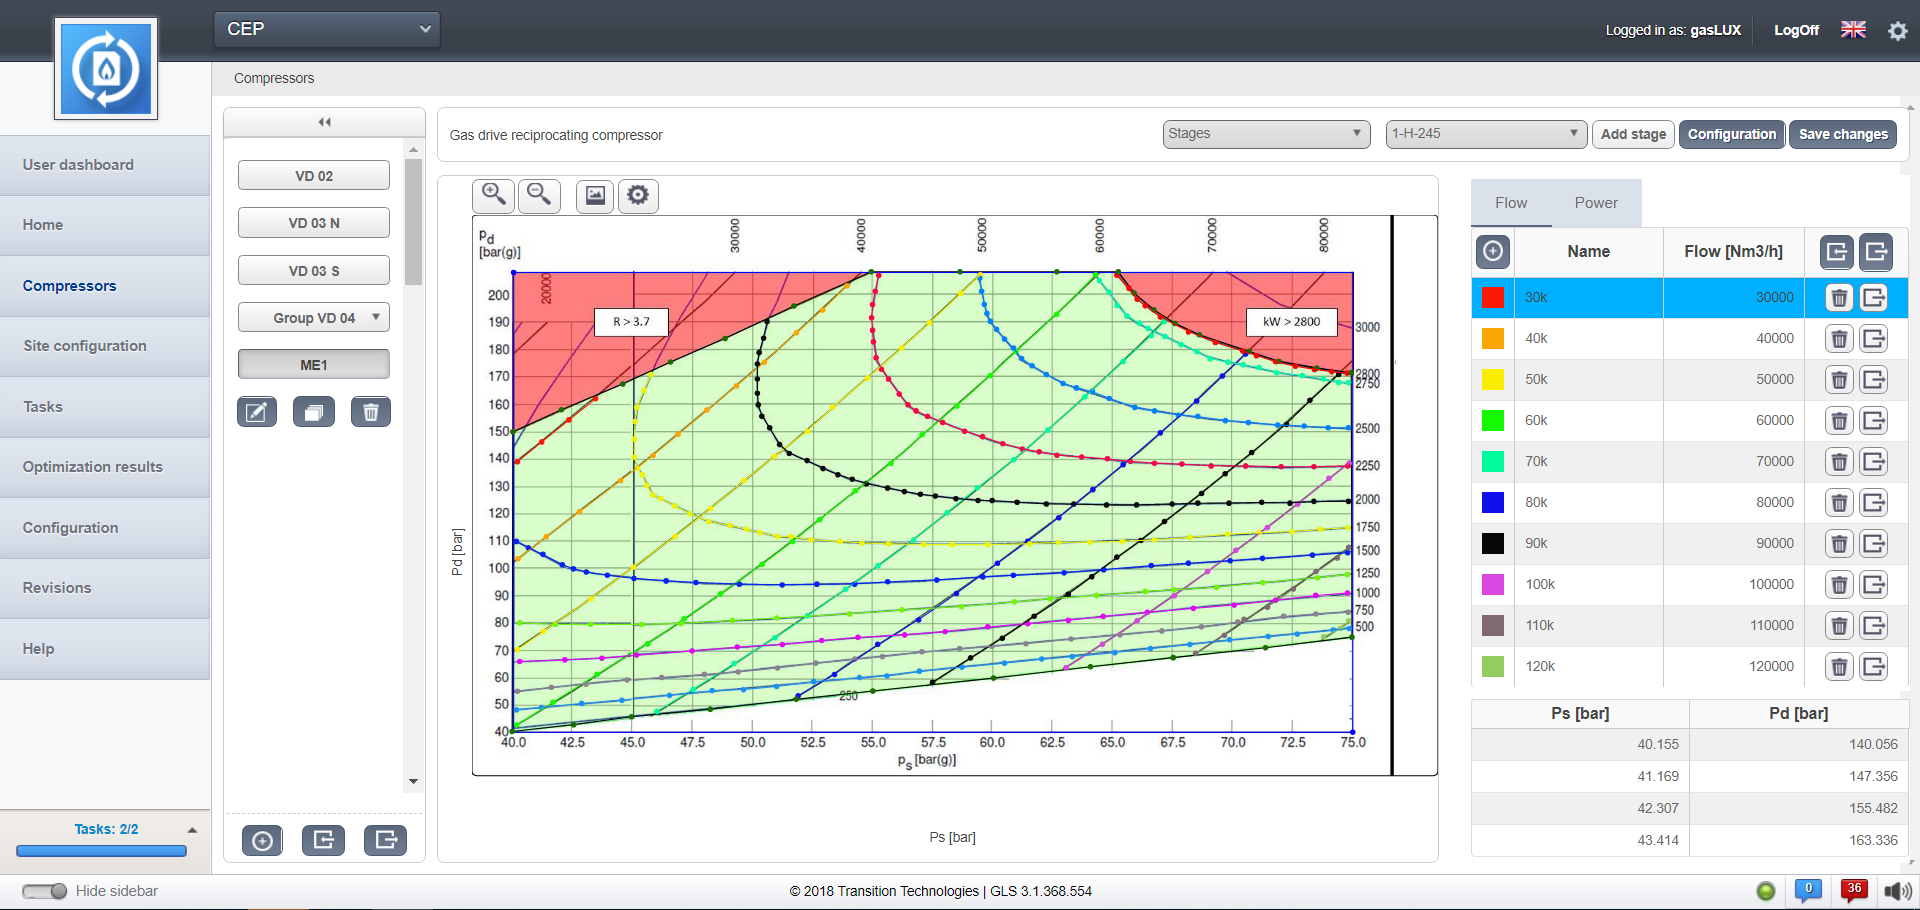Open the CEP dropdown

[x=327, y=29]
